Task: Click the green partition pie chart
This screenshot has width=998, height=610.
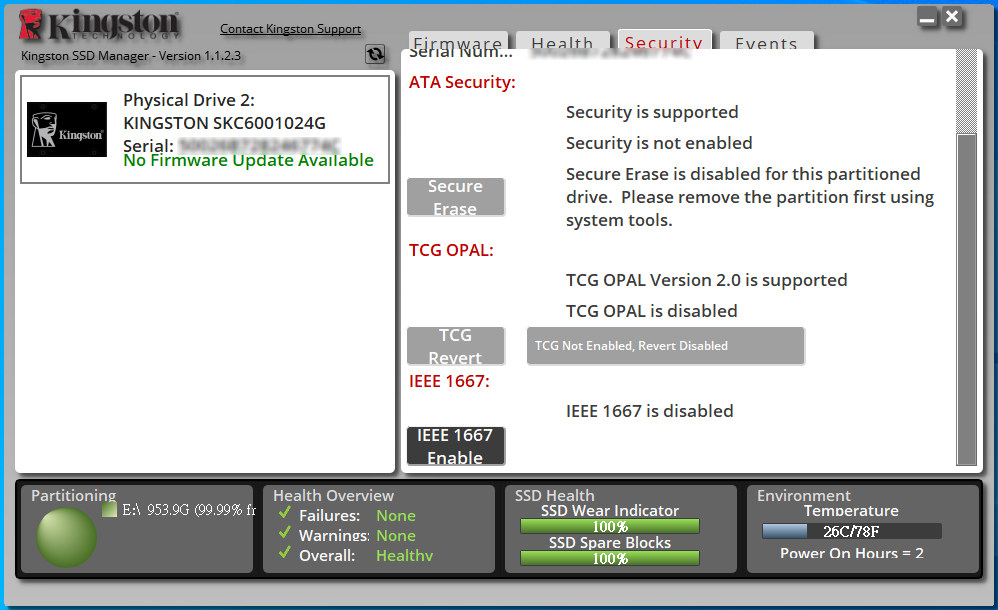Action: [x=66, y=537]
